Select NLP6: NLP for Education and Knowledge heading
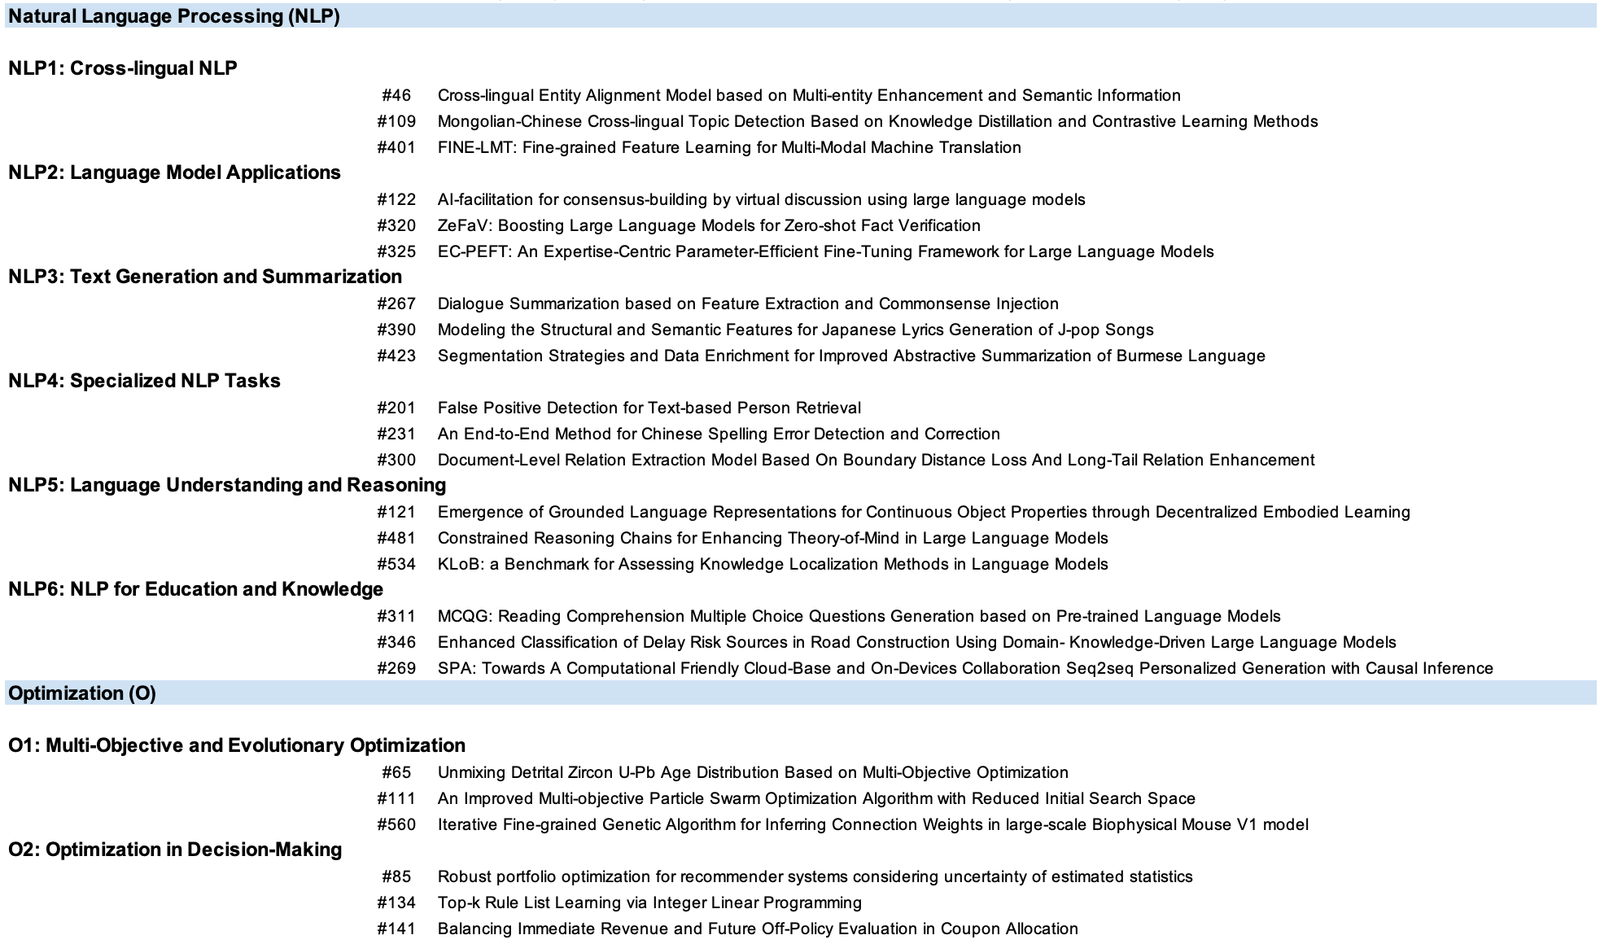 [196, 589]
